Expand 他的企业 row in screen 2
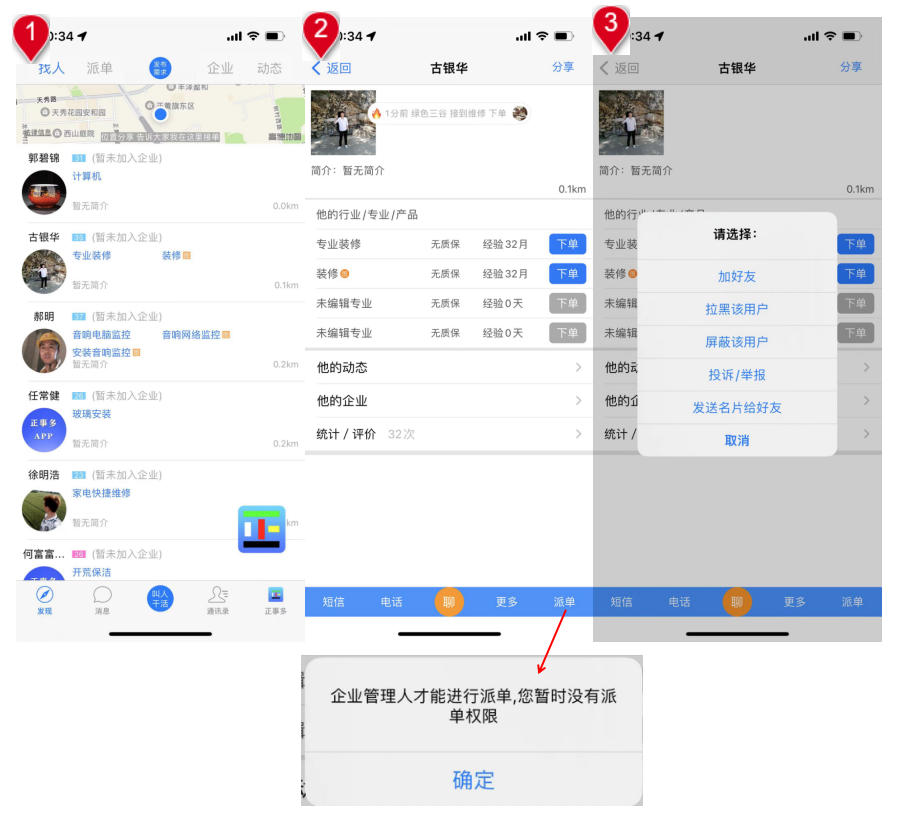The width and height of the screenshot is (908, 827). coord(449,401)
